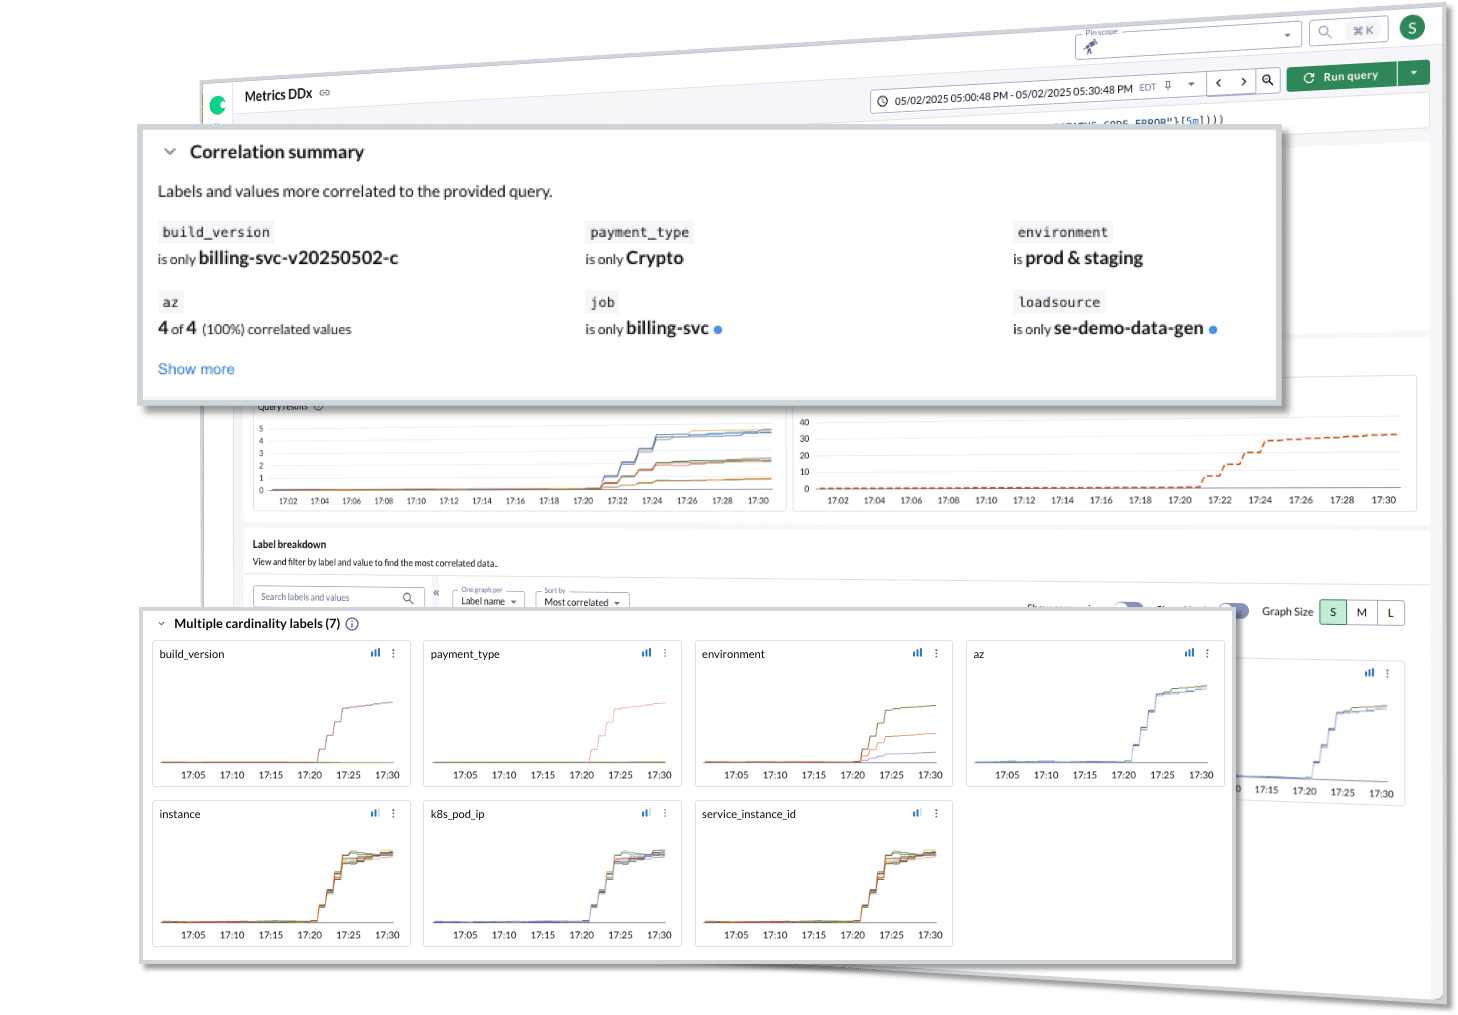Open more options on environment card
This screenshot has height=1015, width=1458.
(x=936, y=653)
